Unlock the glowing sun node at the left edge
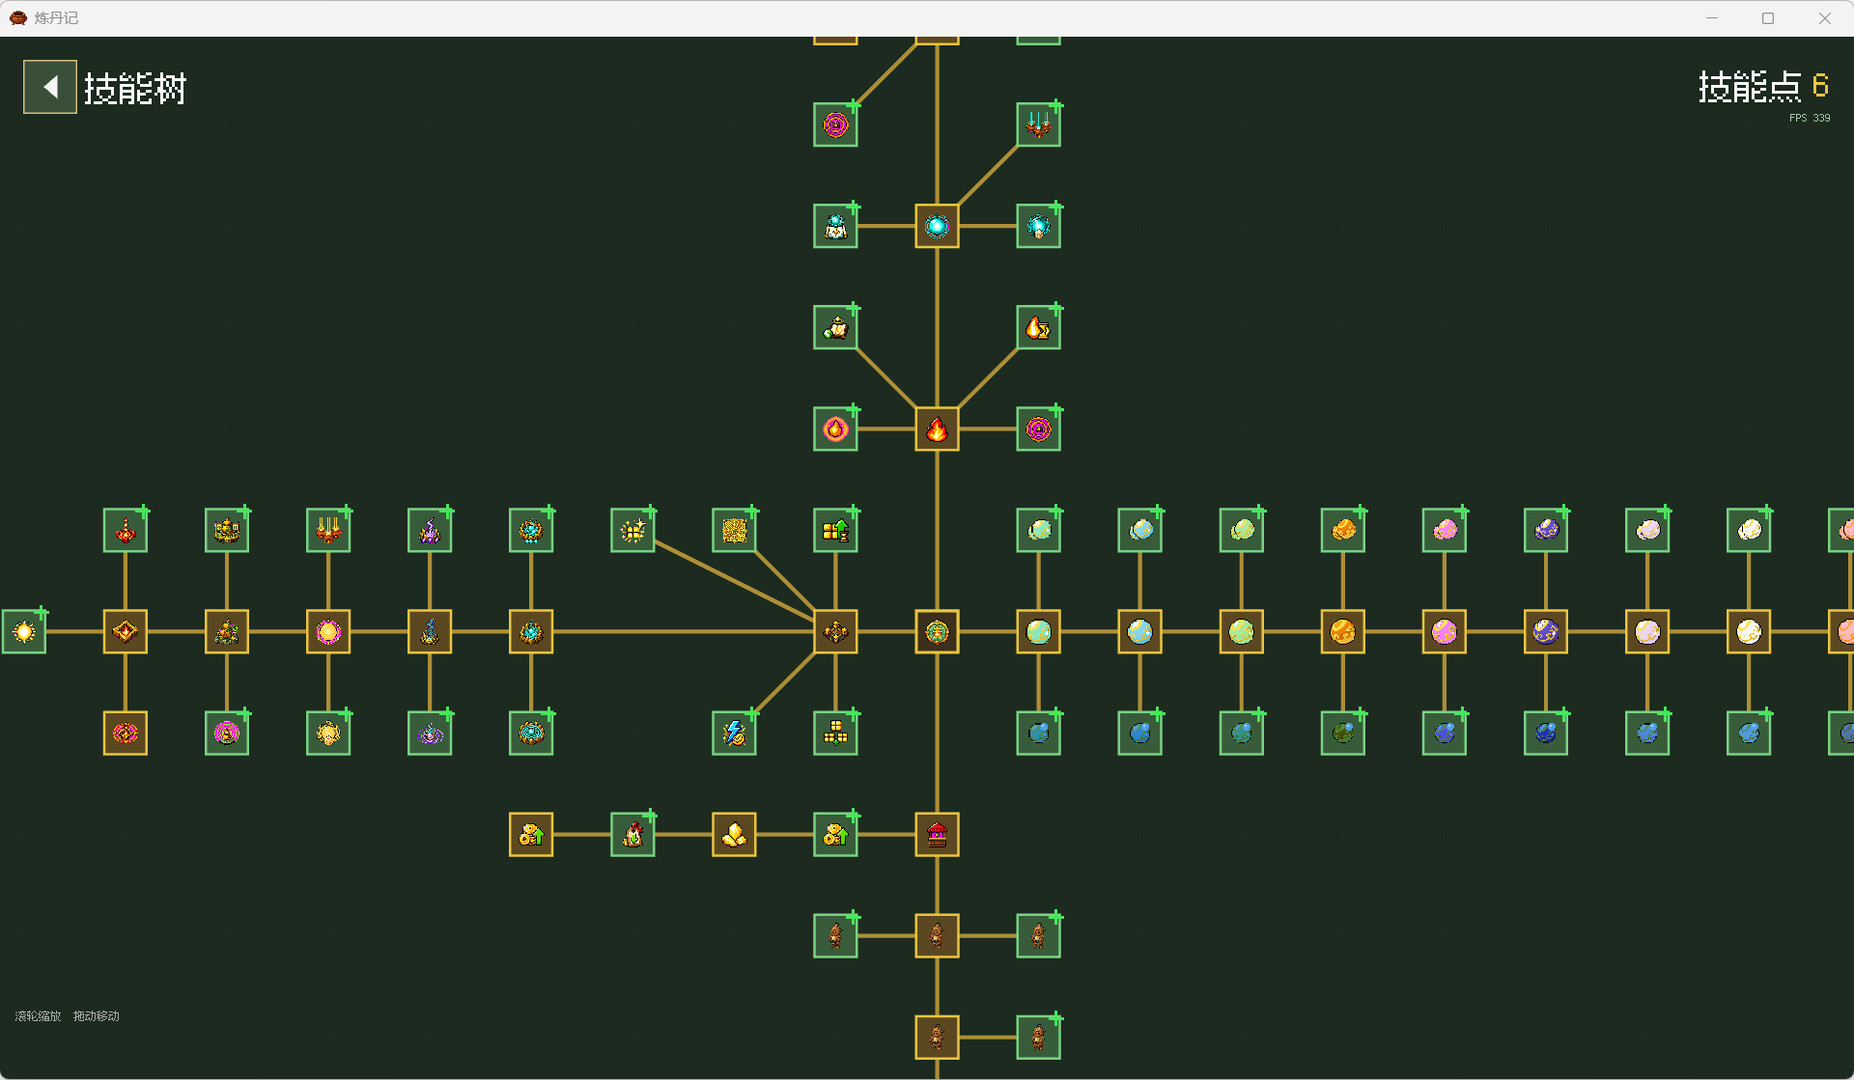 coord(24,632)
